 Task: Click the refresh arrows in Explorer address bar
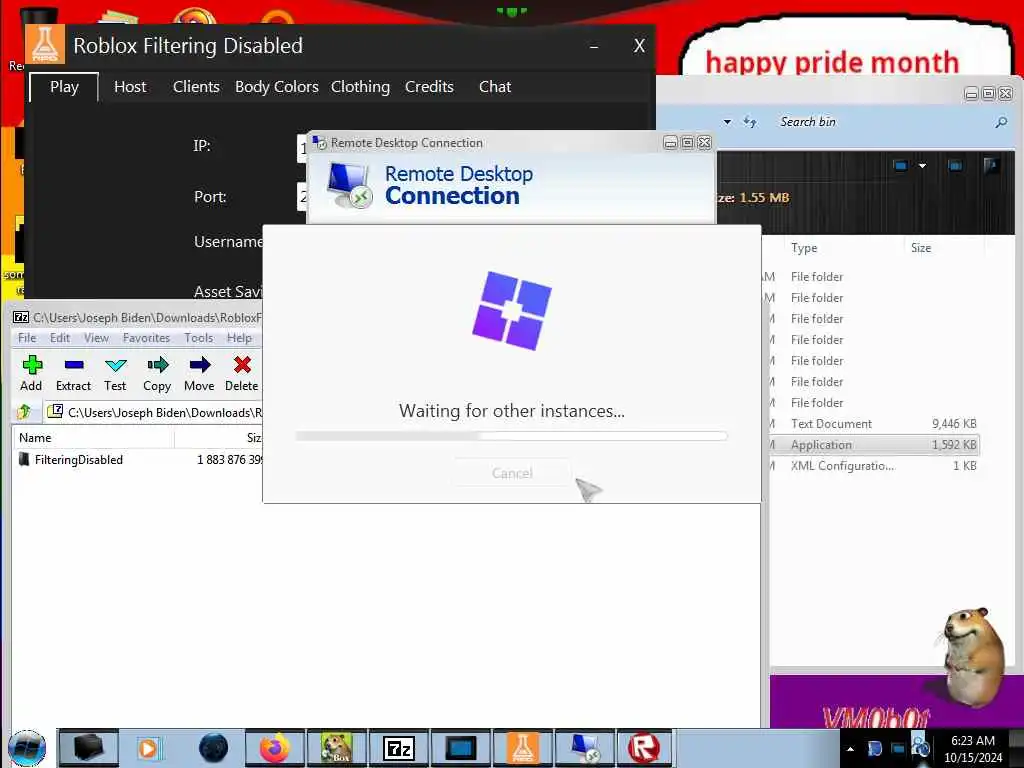coord(750,122)
